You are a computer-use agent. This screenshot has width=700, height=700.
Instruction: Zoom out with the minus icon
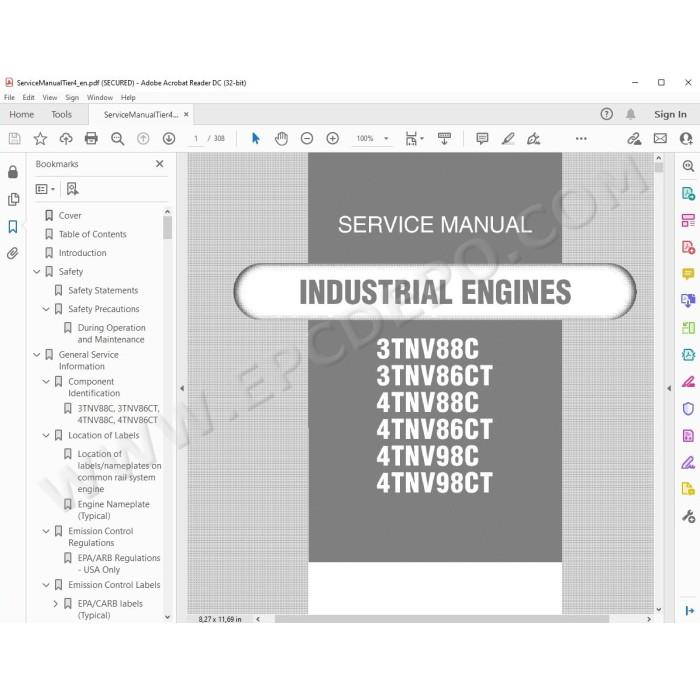[307, 139]
